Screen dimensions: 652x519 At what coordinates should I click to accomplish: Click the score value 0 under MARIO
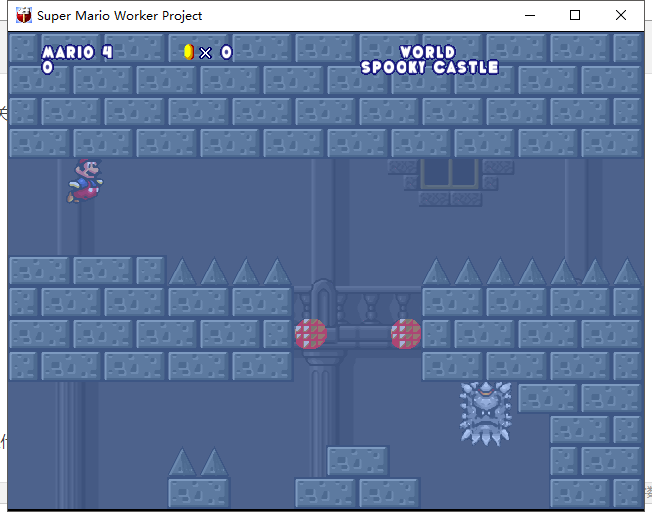pos(47,67)
